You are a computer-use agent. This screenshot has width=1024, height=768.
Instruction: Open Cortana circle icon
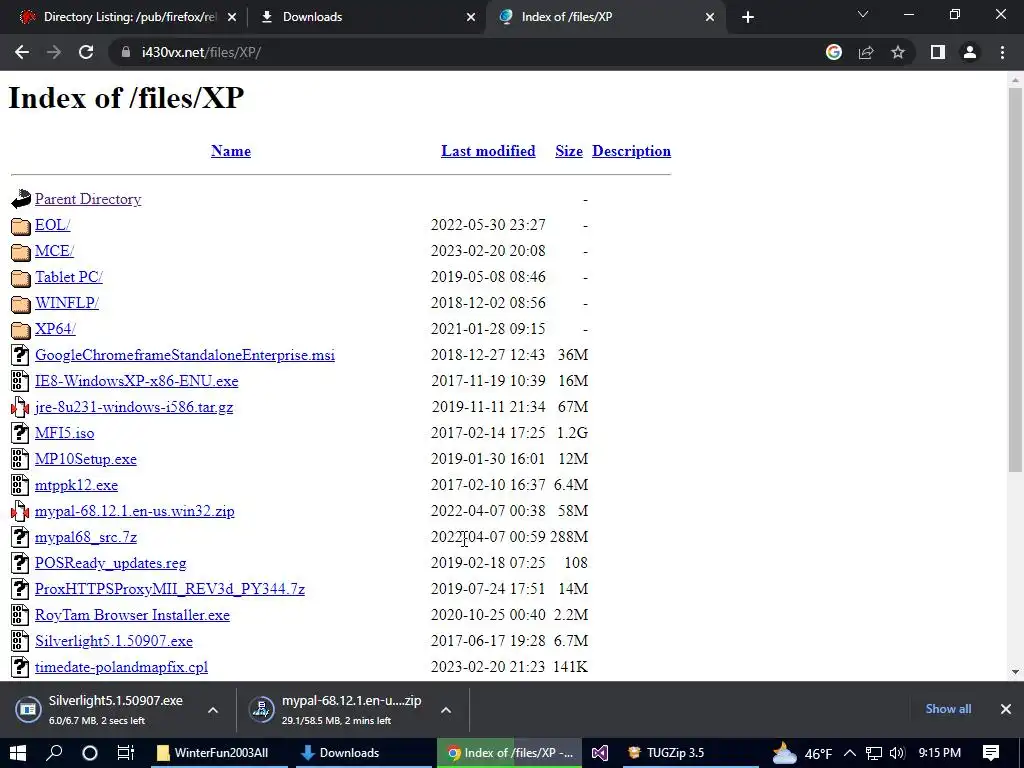(x=89, y=753)
